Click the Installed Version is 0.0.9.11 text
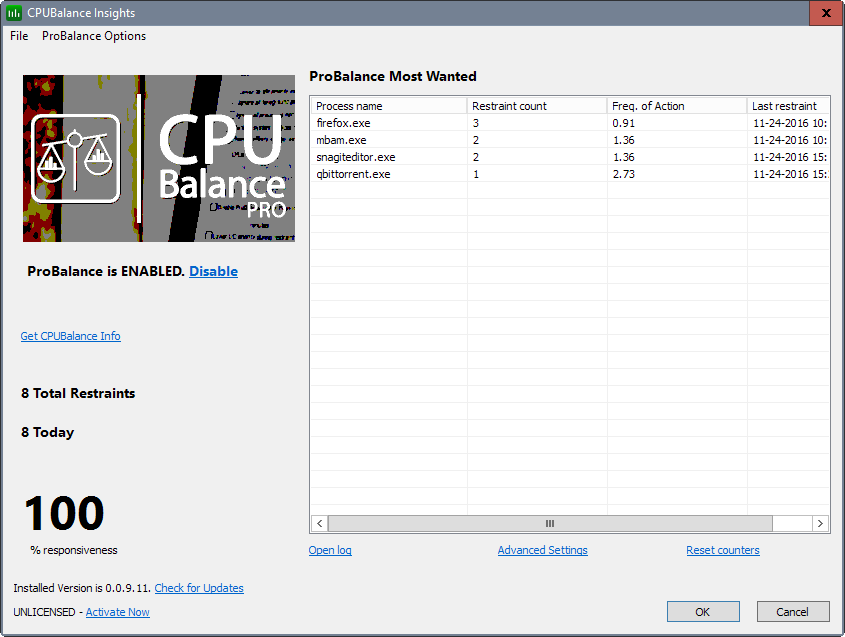The width and height of the screenshot is (845, 637). coord(82,588)
